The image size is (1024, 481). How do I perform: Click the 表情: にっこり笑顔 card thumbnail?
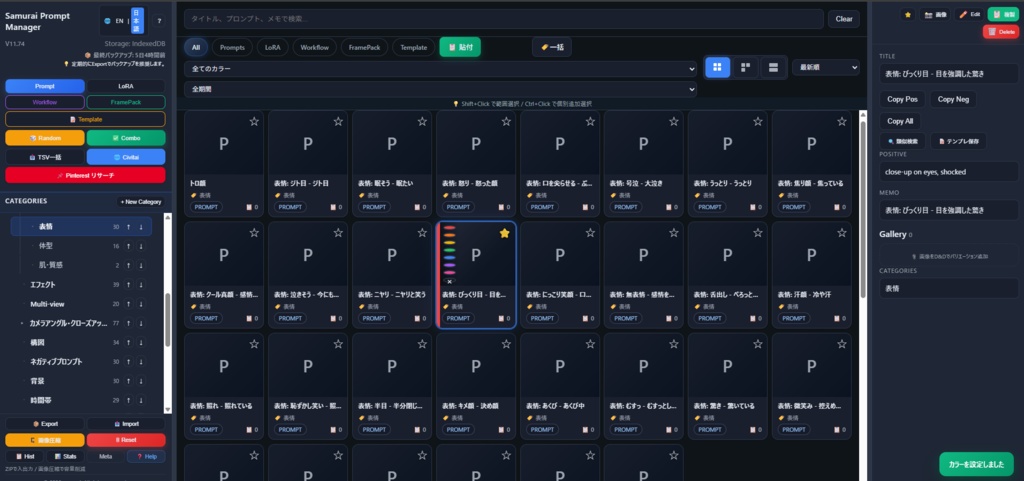pos(560,255)
